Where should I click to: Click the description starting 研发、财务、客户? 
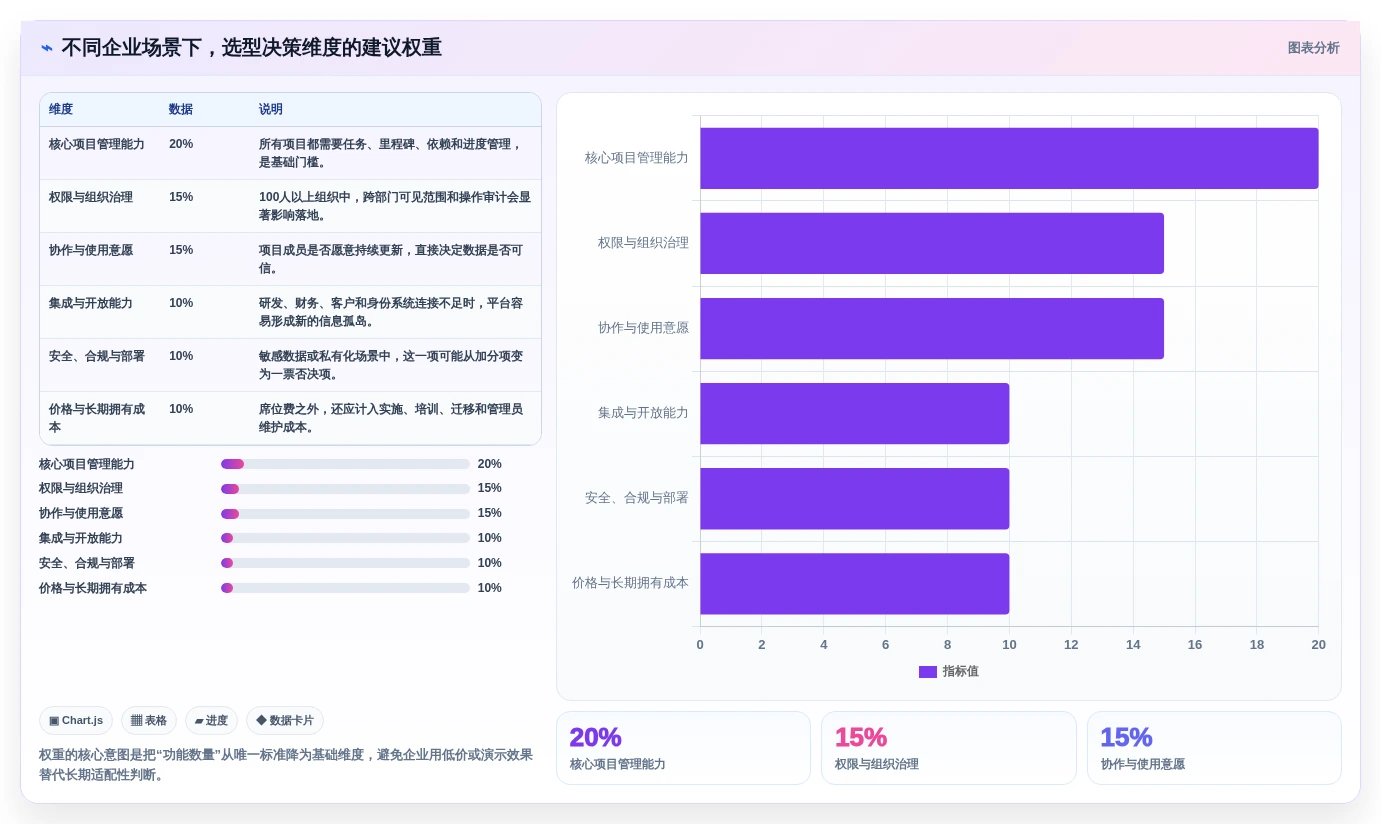(391, 312)
